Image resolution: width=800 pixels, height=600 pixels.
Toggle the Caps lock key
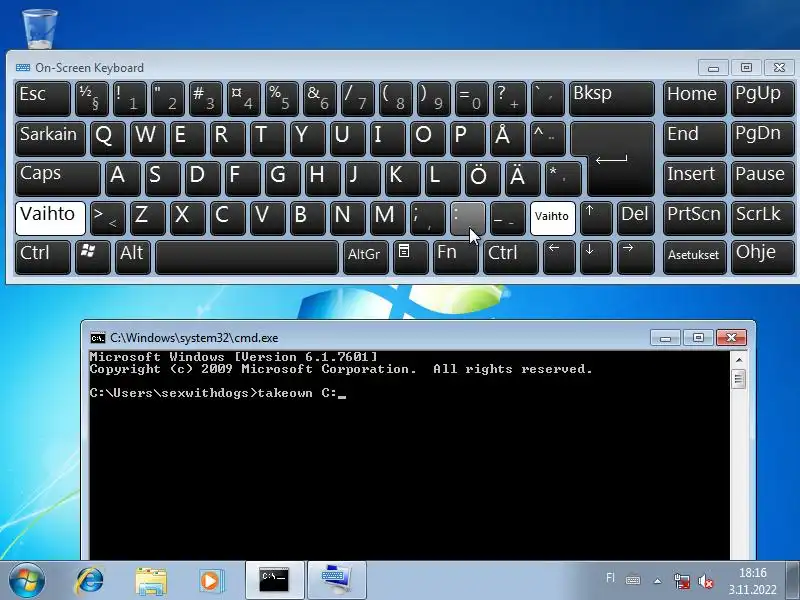click(x=58, y=179)
